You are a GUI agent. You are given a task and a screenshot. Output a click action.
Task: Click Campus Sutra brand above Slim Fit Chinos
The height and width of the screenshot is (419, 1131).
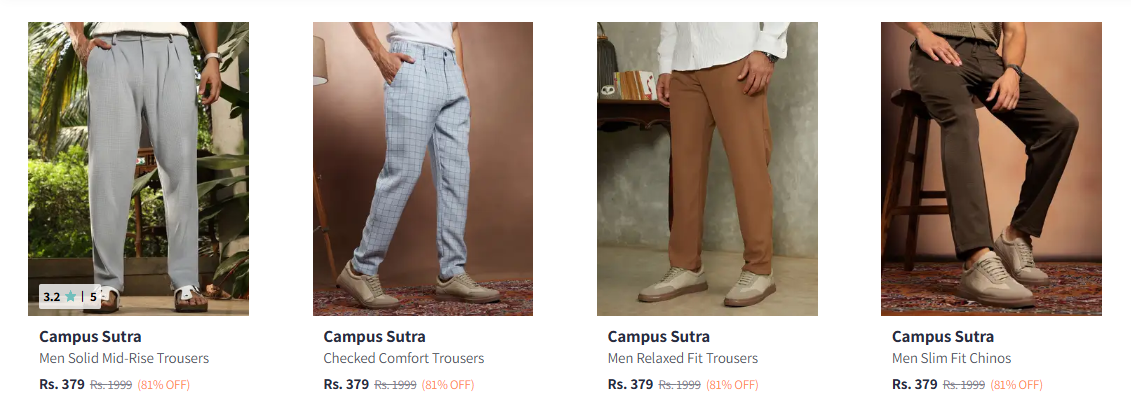click(x=942, y=336)
